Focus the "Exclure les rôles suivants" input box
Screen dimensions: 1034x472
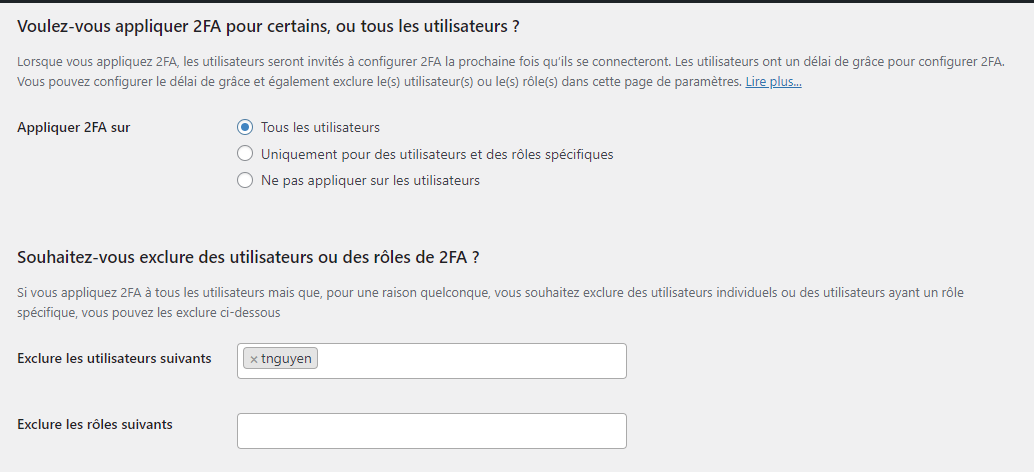(x=431, y=431)
